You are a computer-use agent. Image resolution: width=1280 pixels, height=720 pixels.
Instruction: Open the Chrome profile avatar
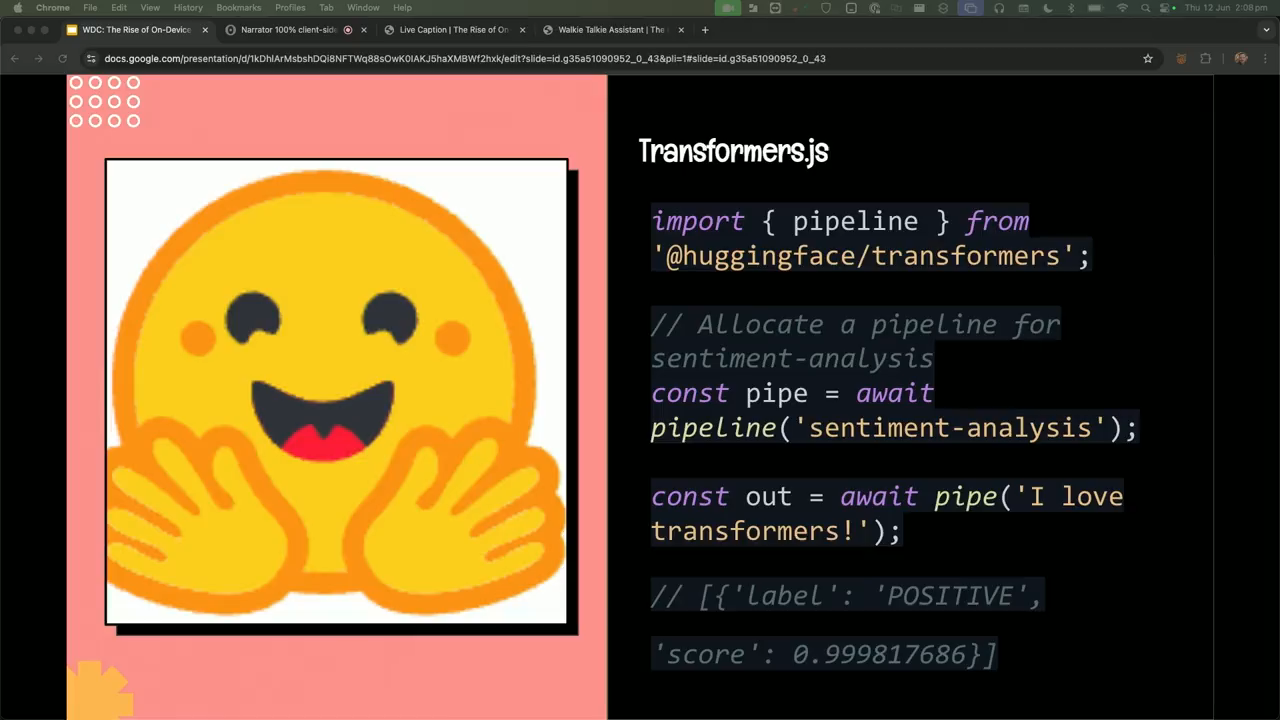[1241, 59]
